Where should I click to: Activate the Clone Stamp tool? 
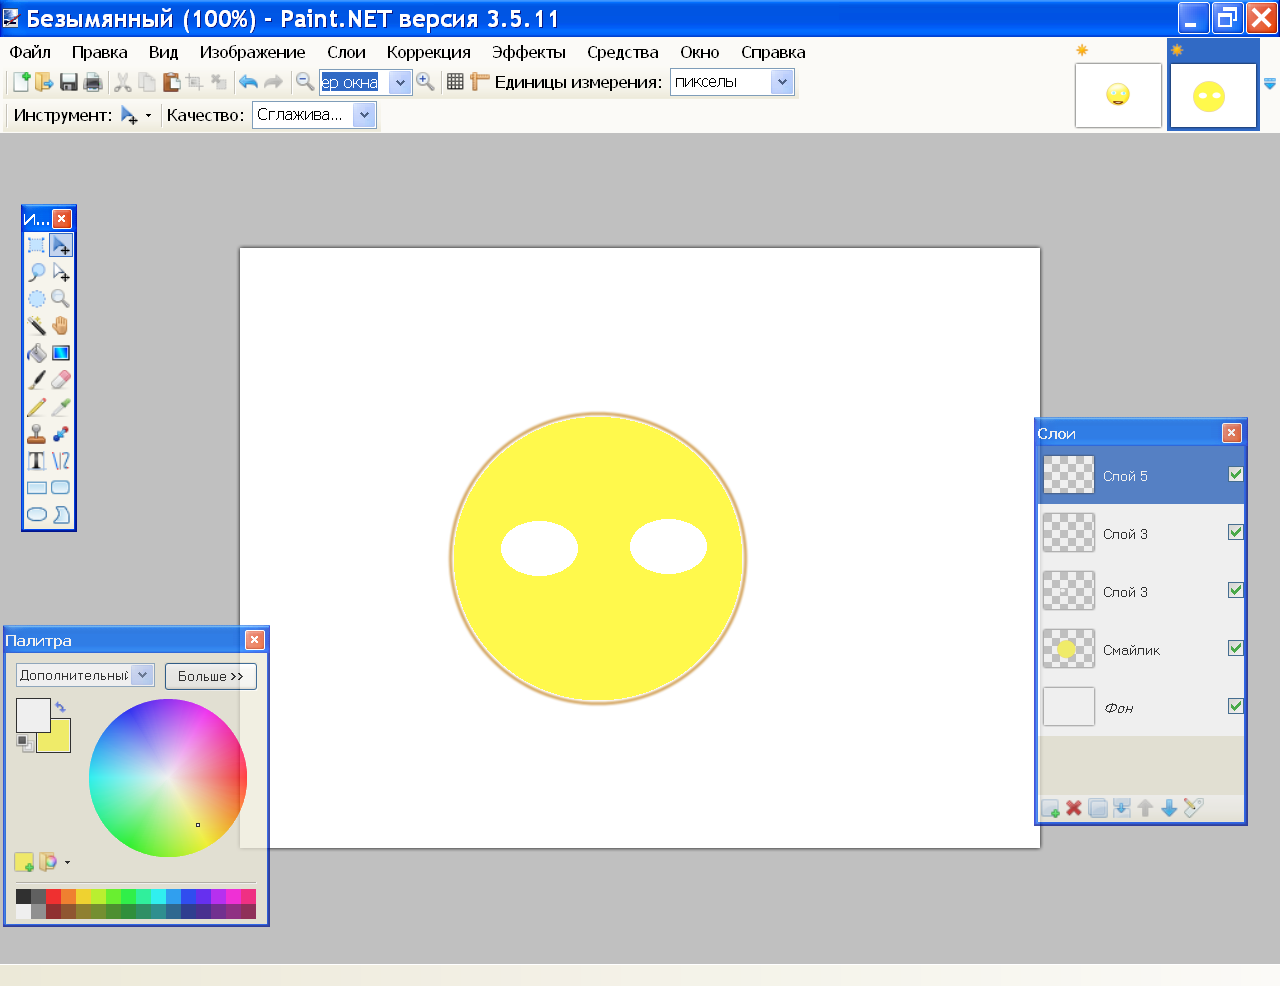coord(36,434)
